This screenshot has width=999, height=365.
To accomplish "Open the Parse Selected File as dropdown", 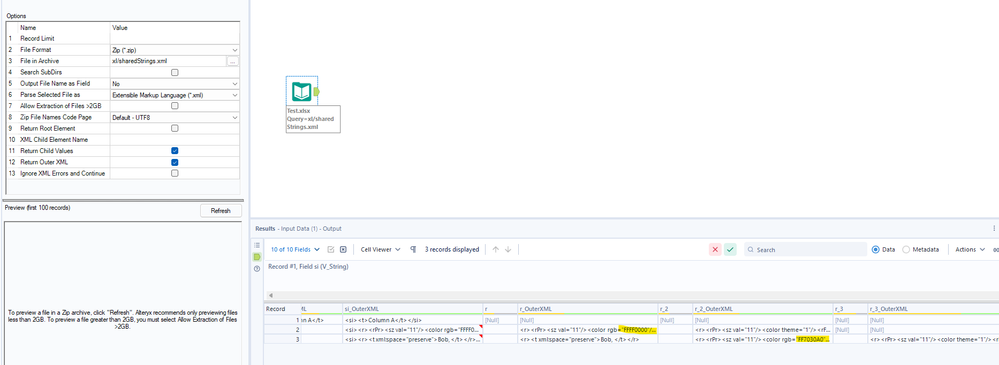I will pos(175,94).
